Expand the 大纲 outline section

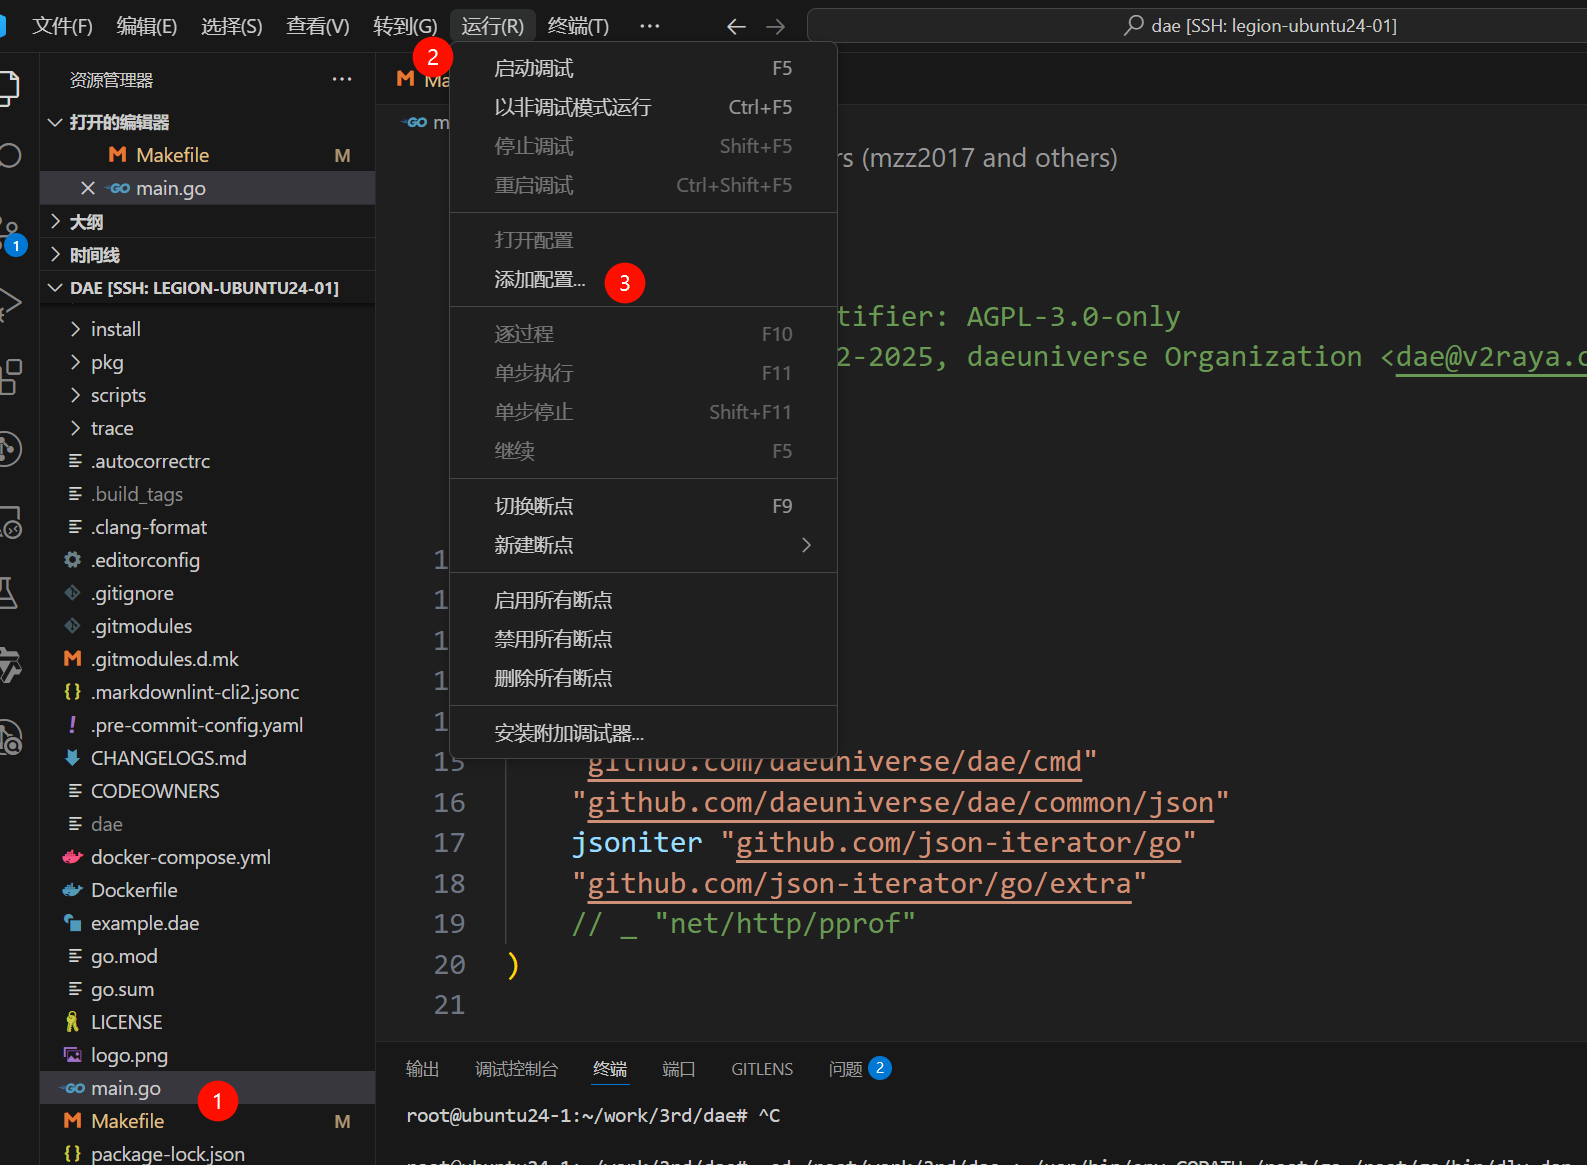[86, 222]
